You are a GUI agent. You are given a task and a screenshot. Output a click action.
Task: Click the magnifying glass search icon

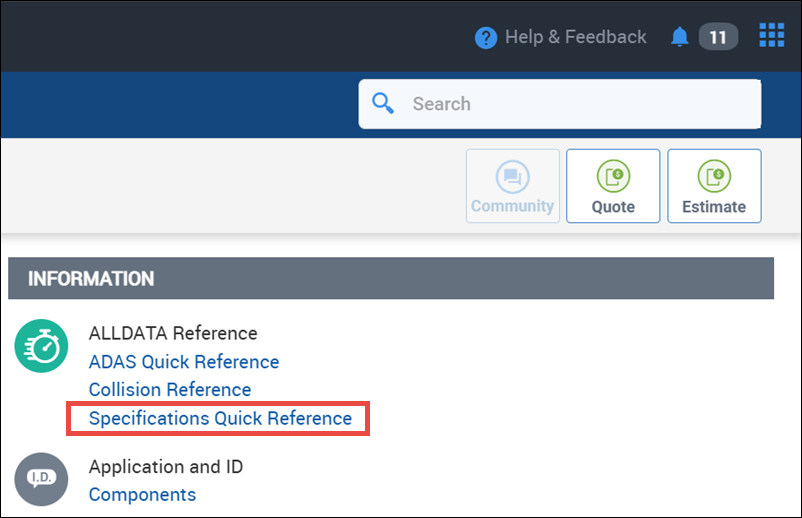coord(383,103)
